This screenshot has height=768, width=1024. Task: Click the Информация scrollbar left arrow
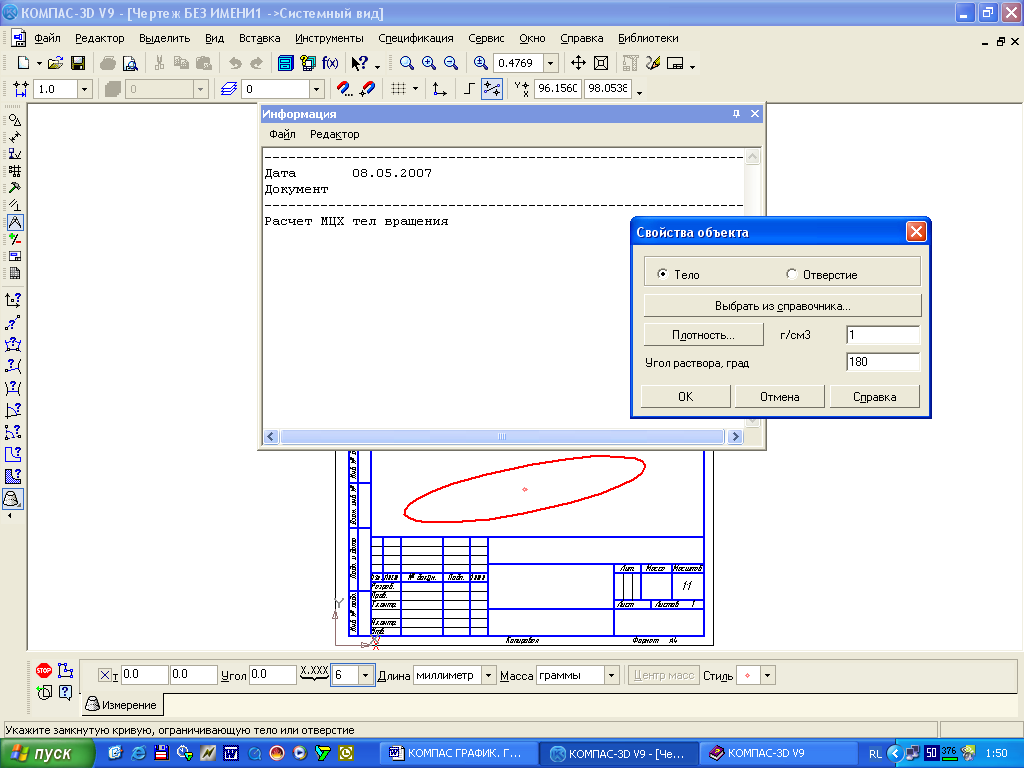[x=271, y=436]
